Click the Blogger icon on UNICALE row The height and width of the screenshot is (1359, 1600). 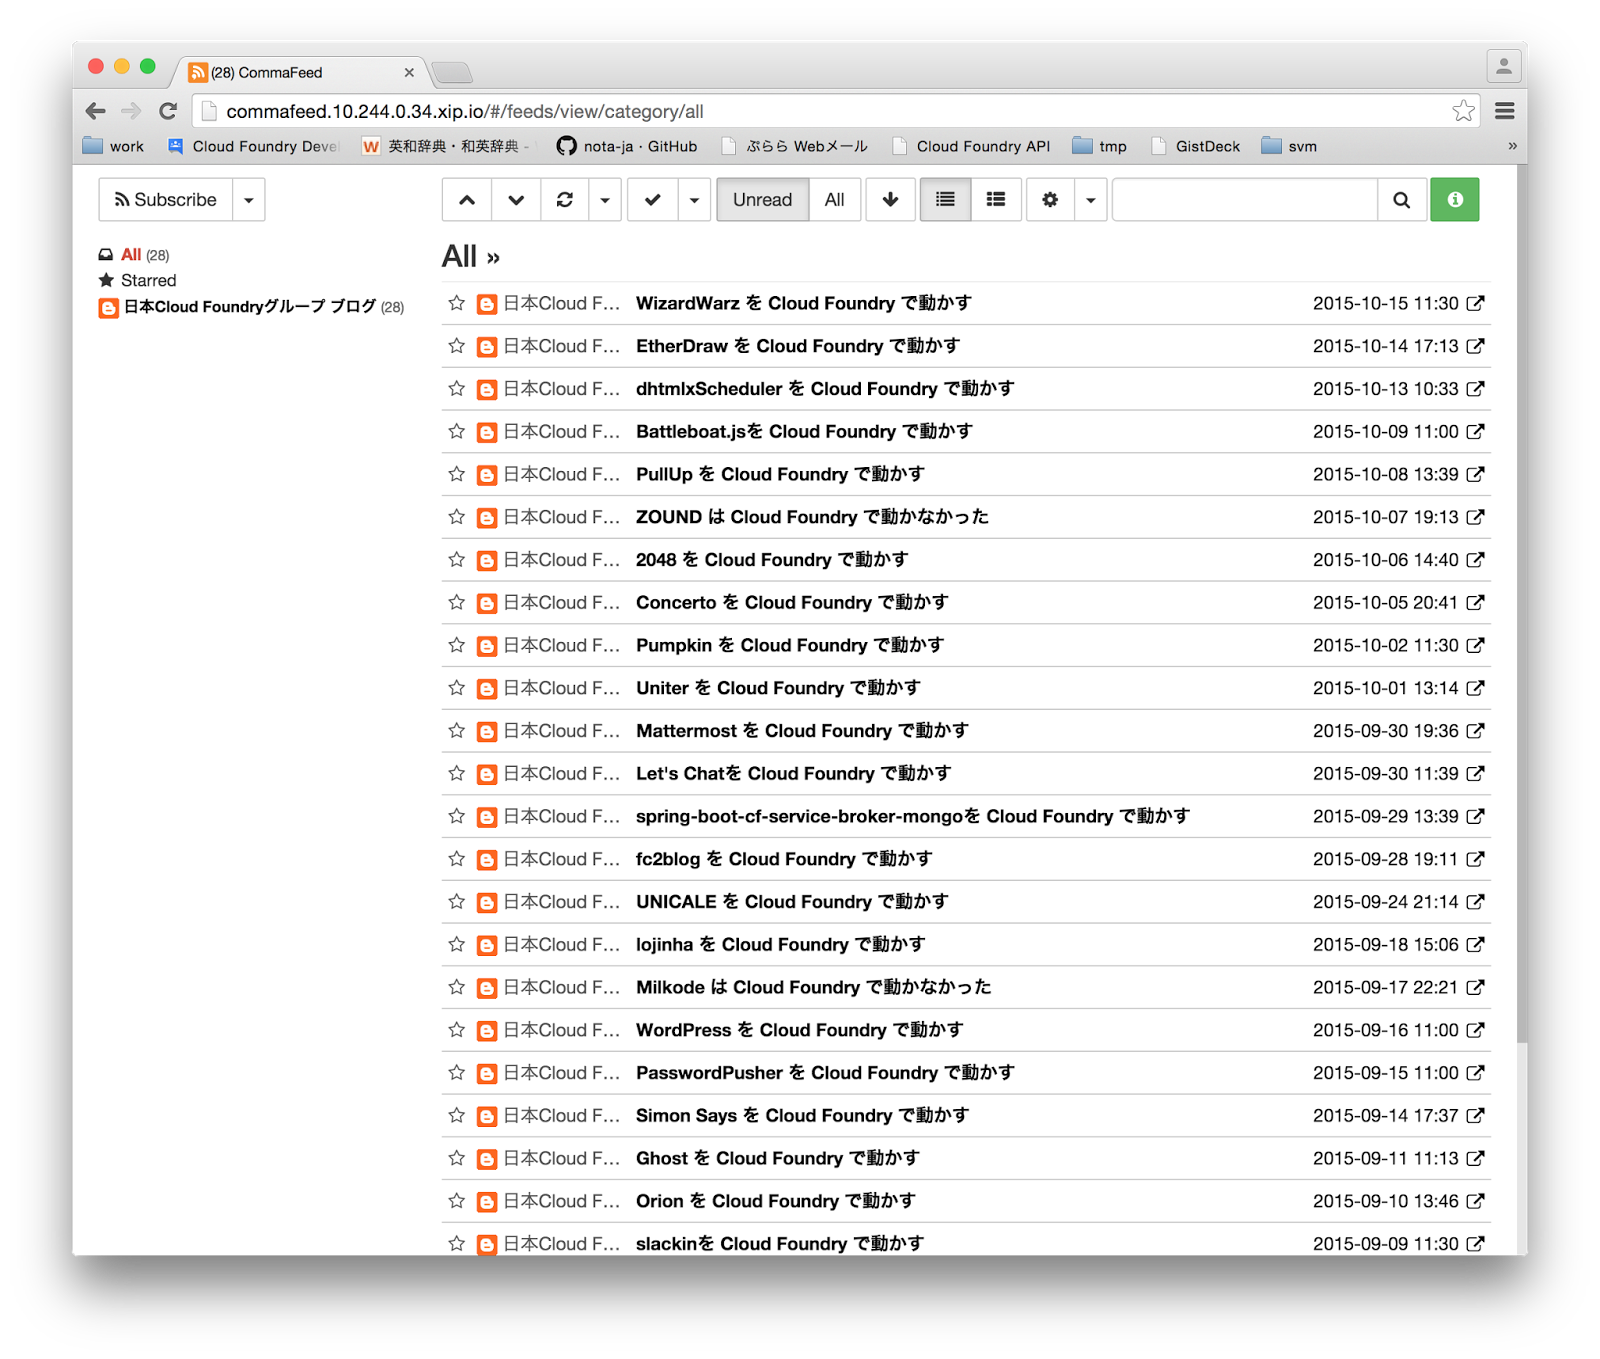coord(487,903)
